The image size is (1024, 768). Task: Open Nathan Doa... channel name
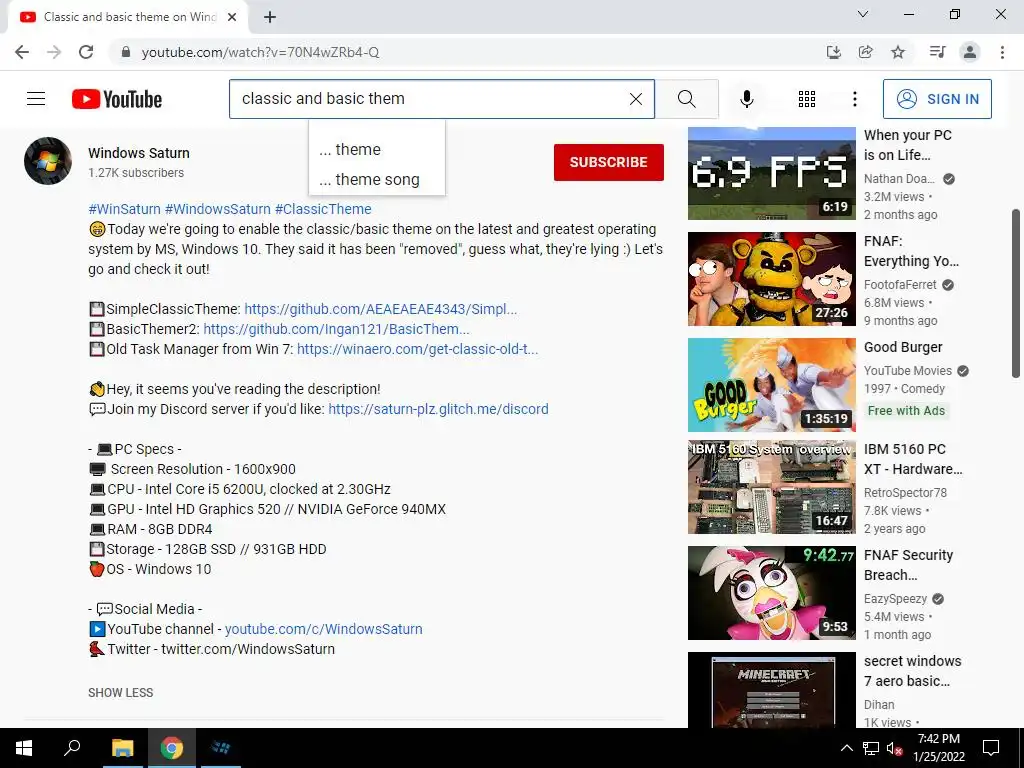click(899, 179)
